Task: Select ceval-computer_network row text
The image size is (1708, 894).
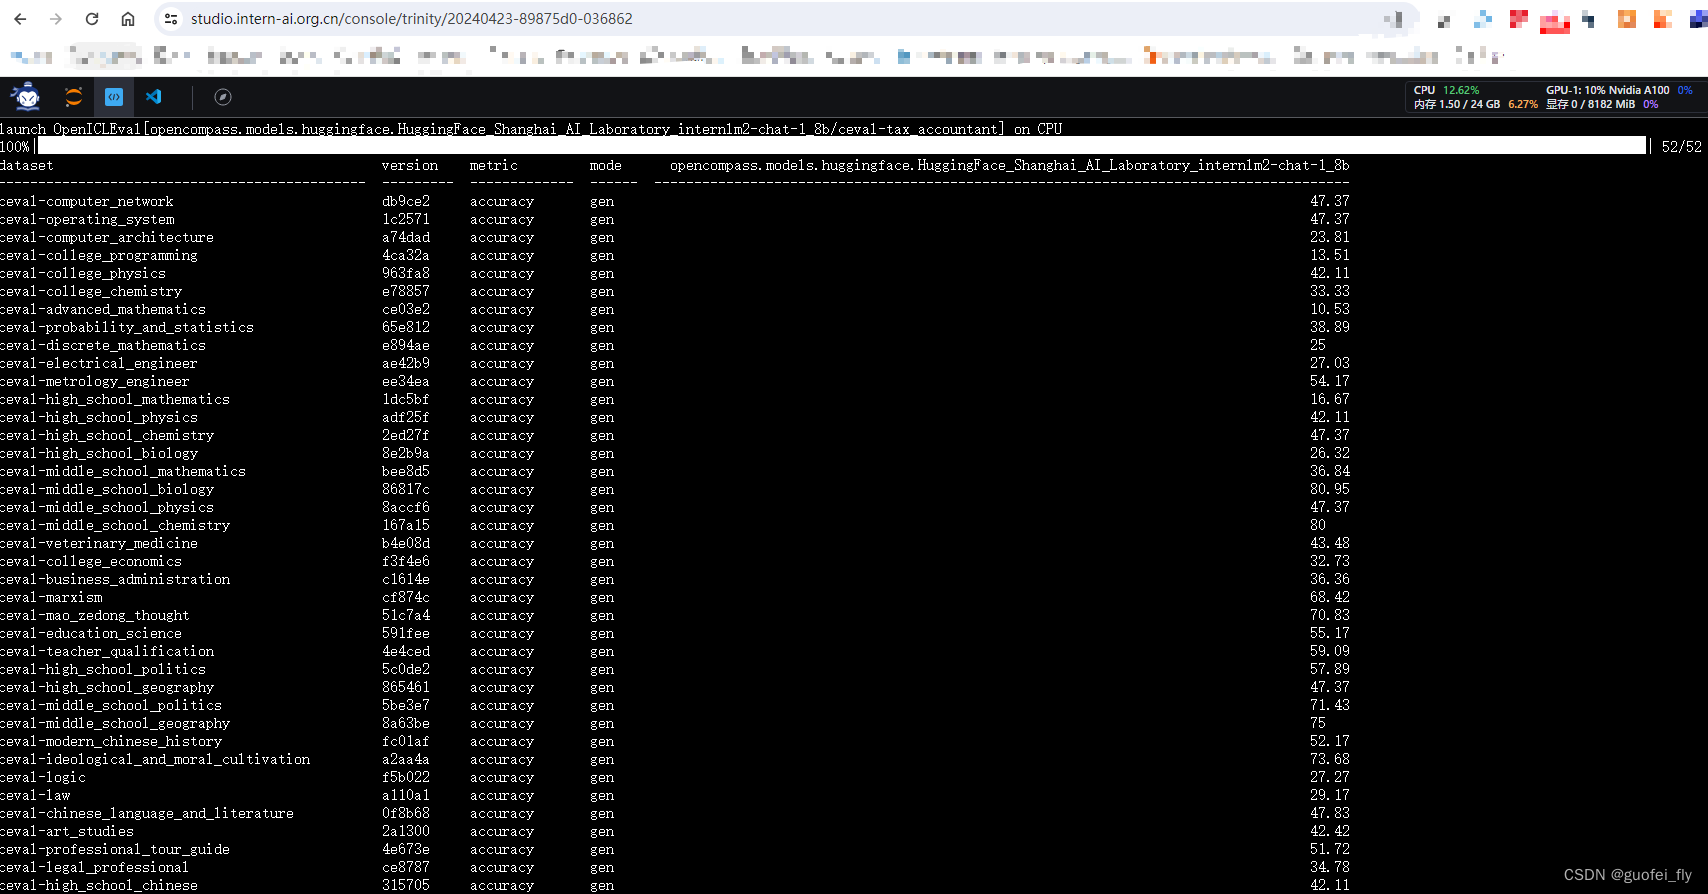Action: click(87, 201)
